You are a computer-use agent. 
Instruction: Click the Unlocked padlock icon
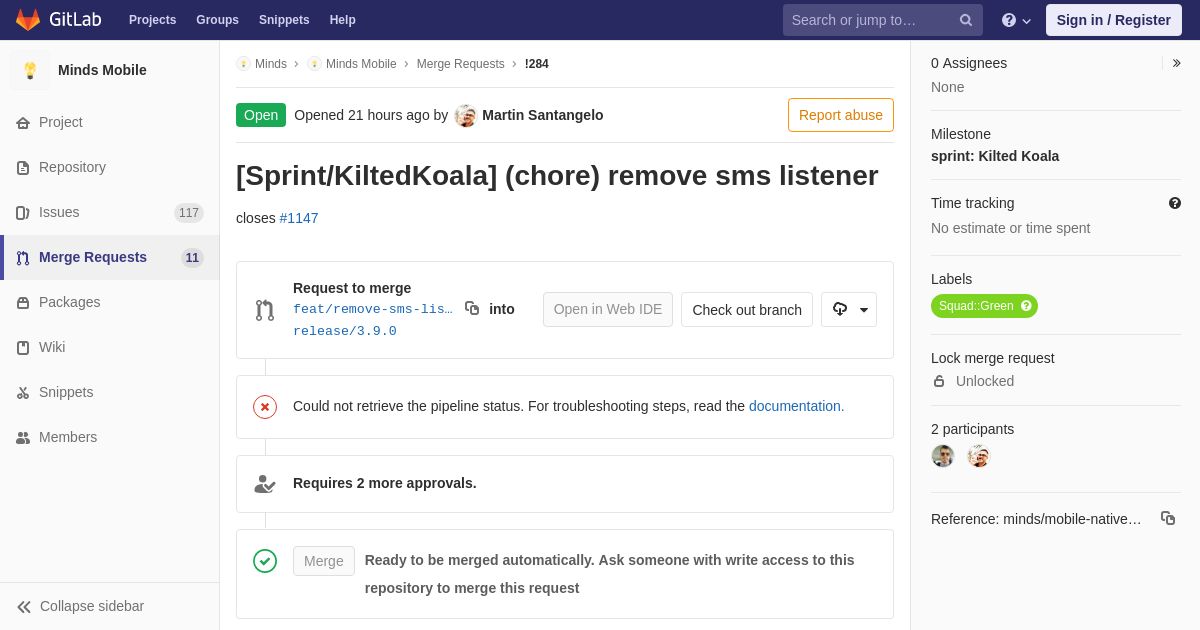(939, 381)
